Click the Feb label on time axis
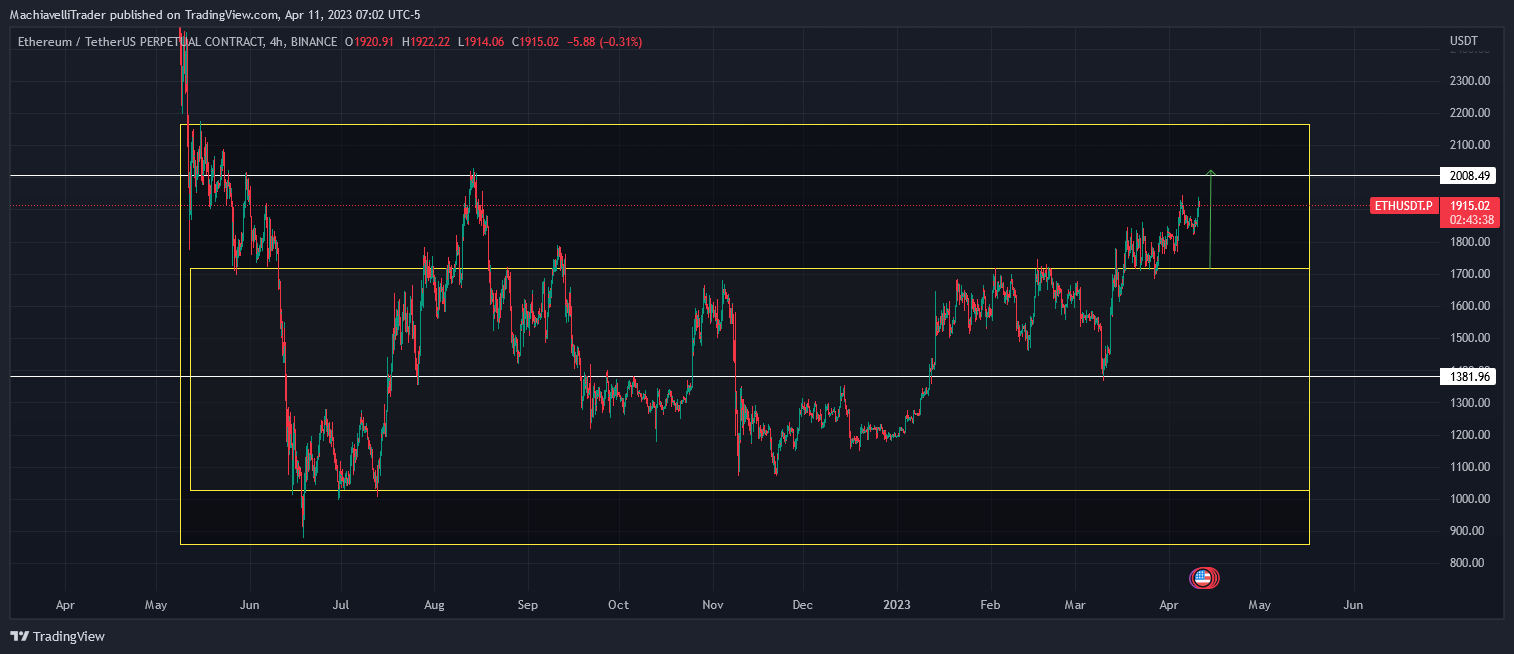 click(990, 605)
